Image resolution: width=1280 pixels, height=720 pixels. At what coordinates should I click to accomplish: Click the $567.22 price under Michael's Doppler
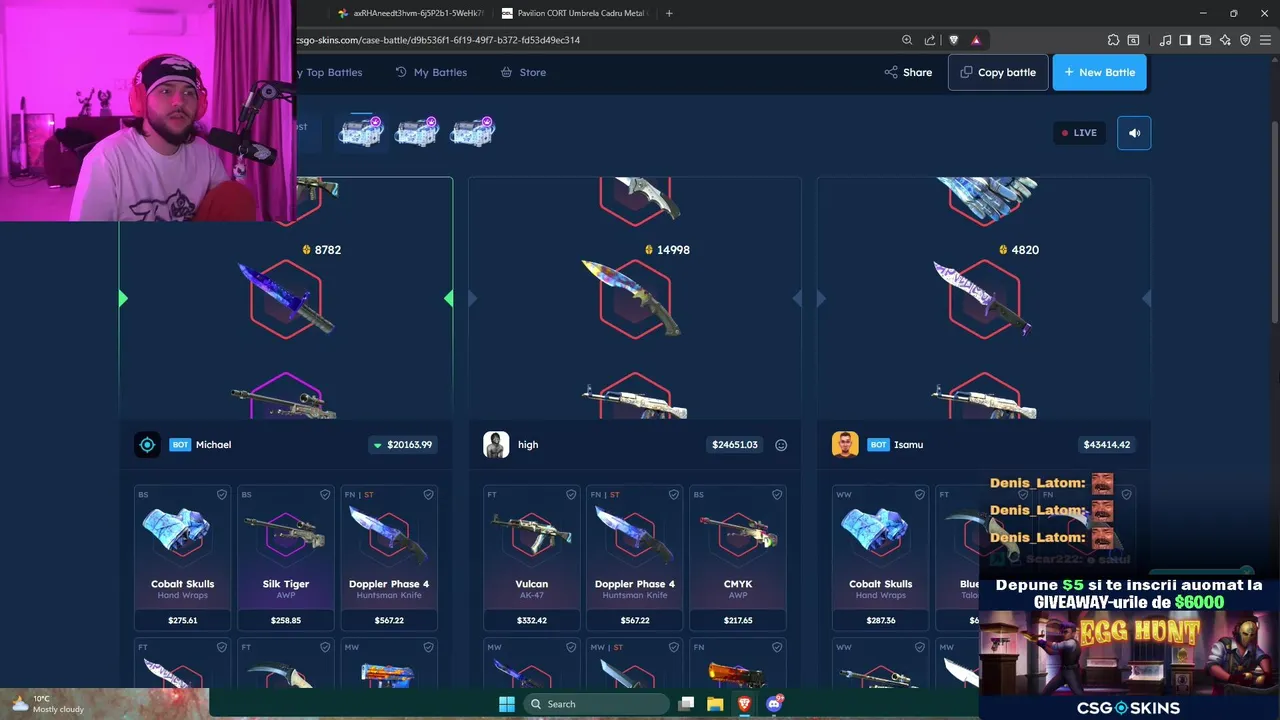click(389, 620)
